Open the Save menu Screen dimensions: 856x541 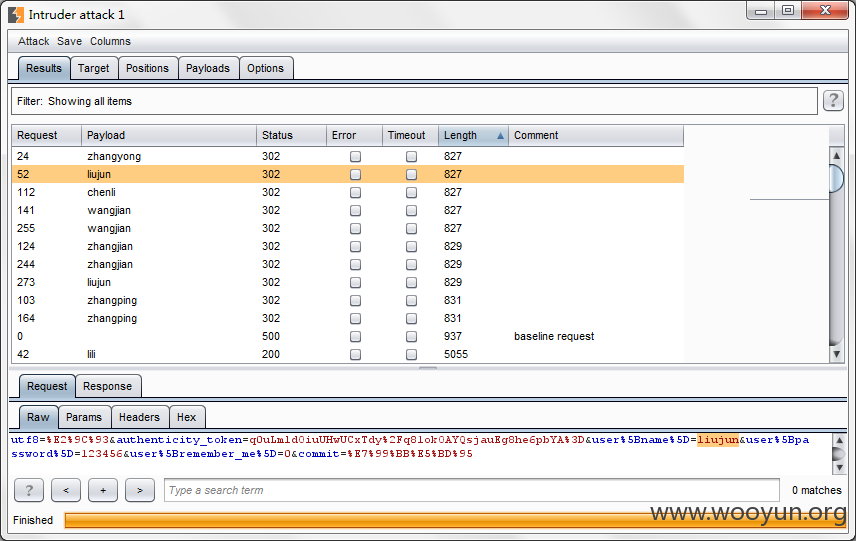pyautogui.click(x=69, y=41)
